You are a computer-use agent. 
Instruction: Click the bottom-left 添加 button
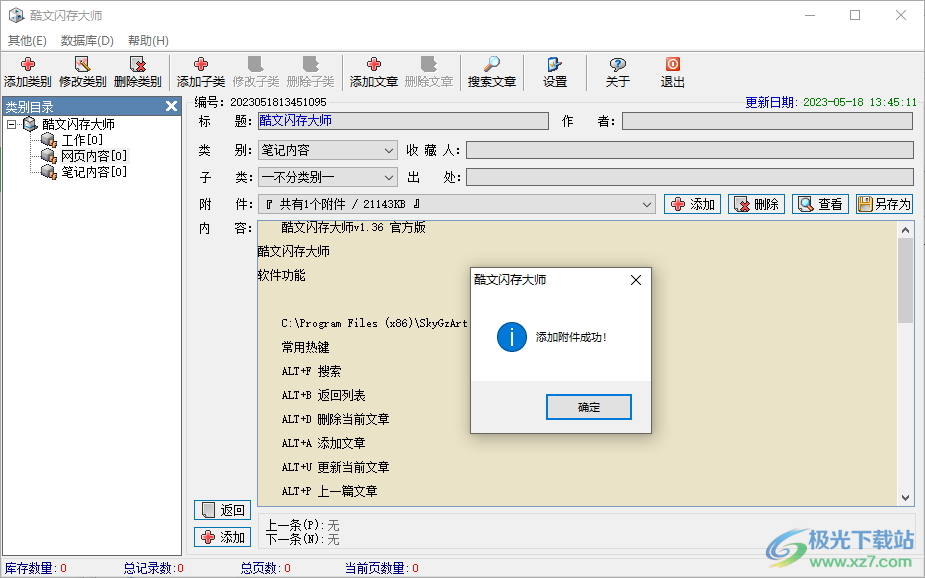(x=222, y=537)
